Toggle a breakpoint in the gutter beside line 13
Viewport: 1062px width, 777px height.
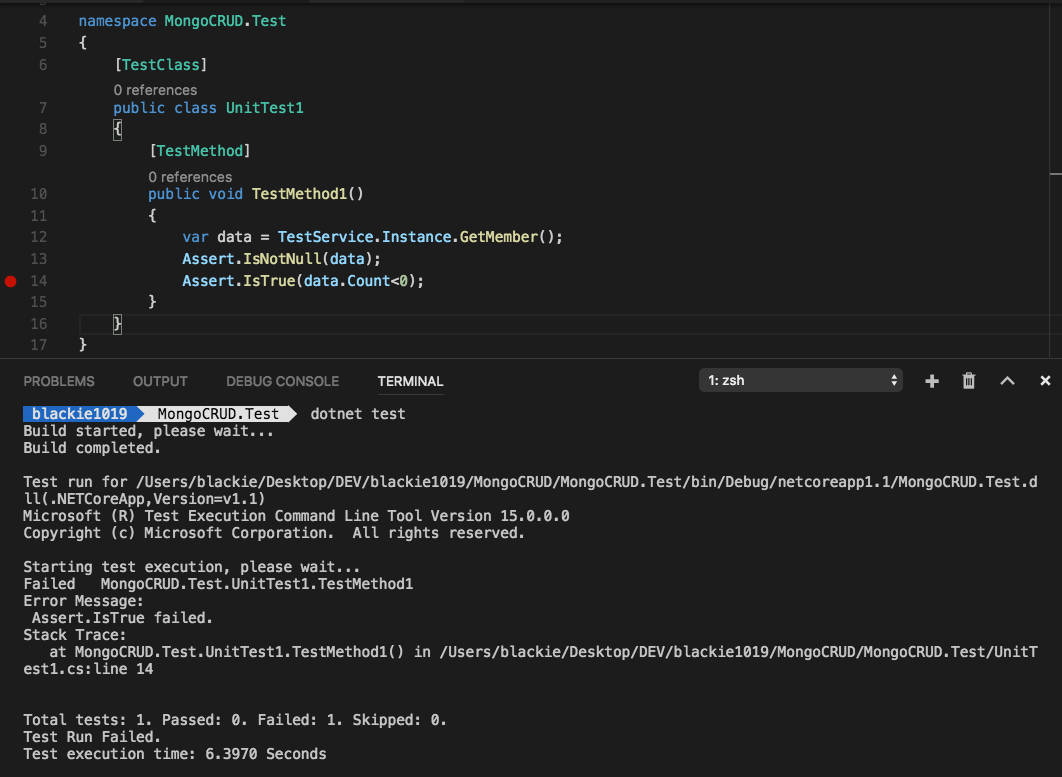pyautogui.click(x=11, y=259)
